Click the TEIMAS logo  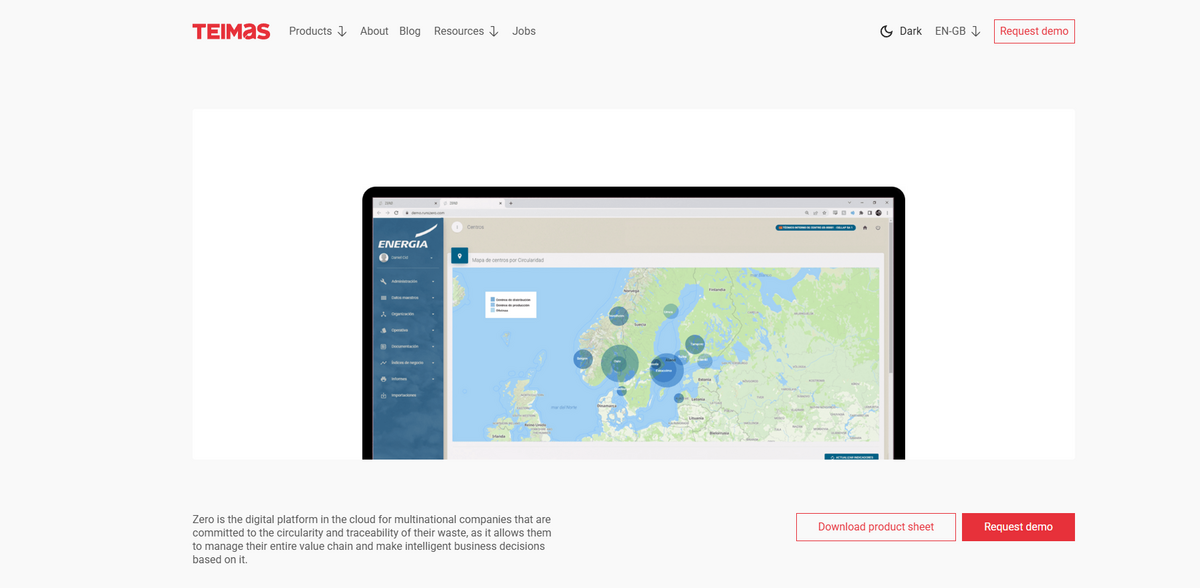click(231, 31)
